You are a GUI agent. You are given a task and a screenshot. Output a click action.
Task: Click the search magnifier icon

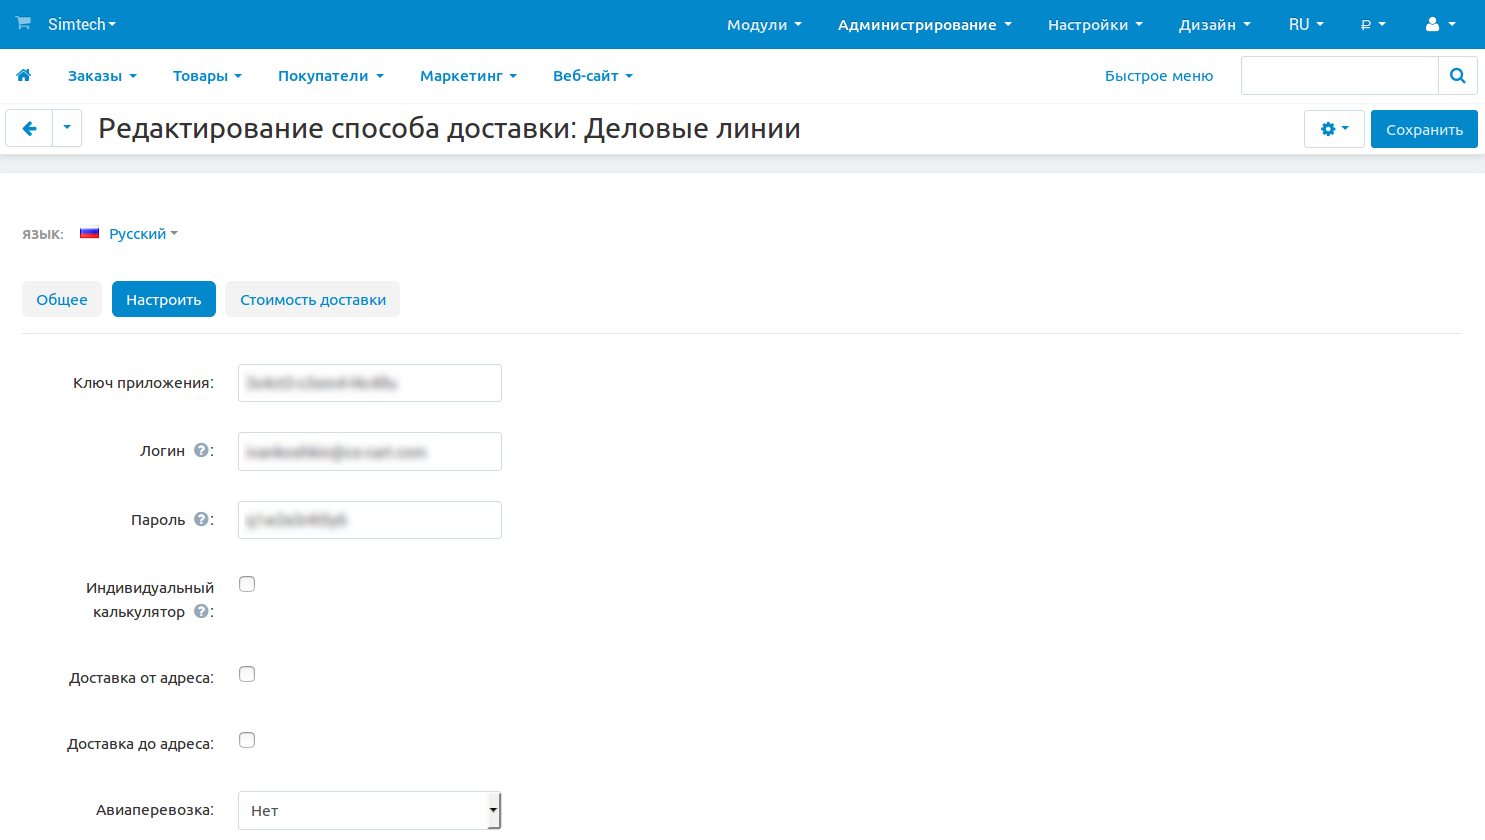click(1457, 75)
